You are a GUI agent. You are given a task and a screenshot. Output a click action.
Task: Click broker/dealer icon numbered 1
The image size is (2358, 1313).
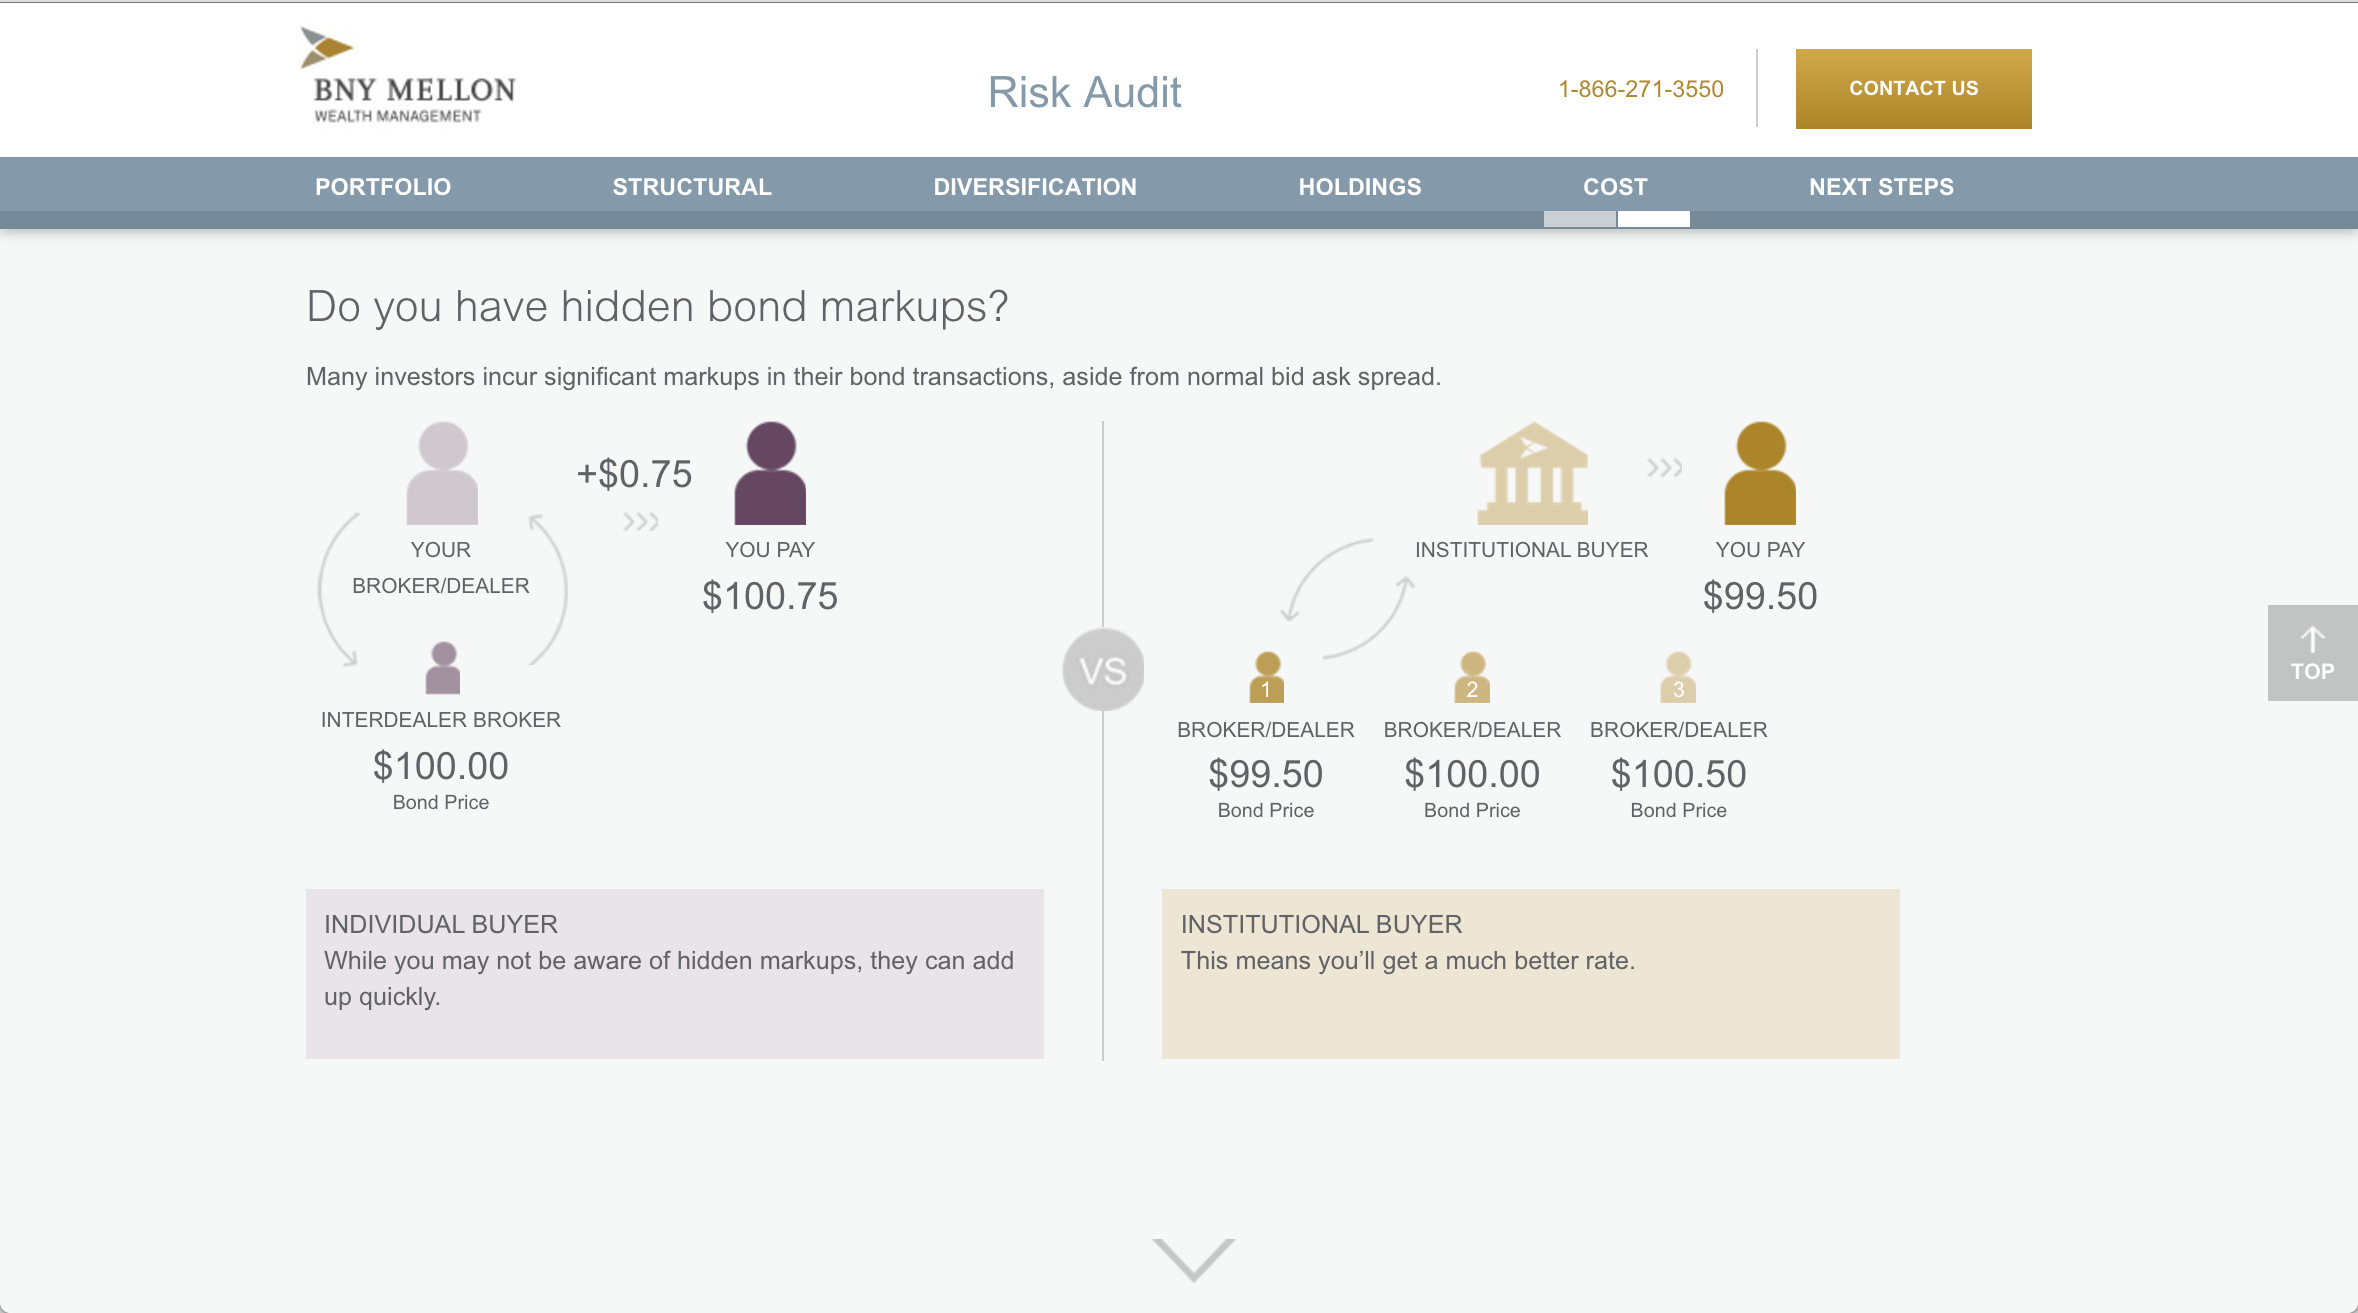click(x=1266, y=678)
